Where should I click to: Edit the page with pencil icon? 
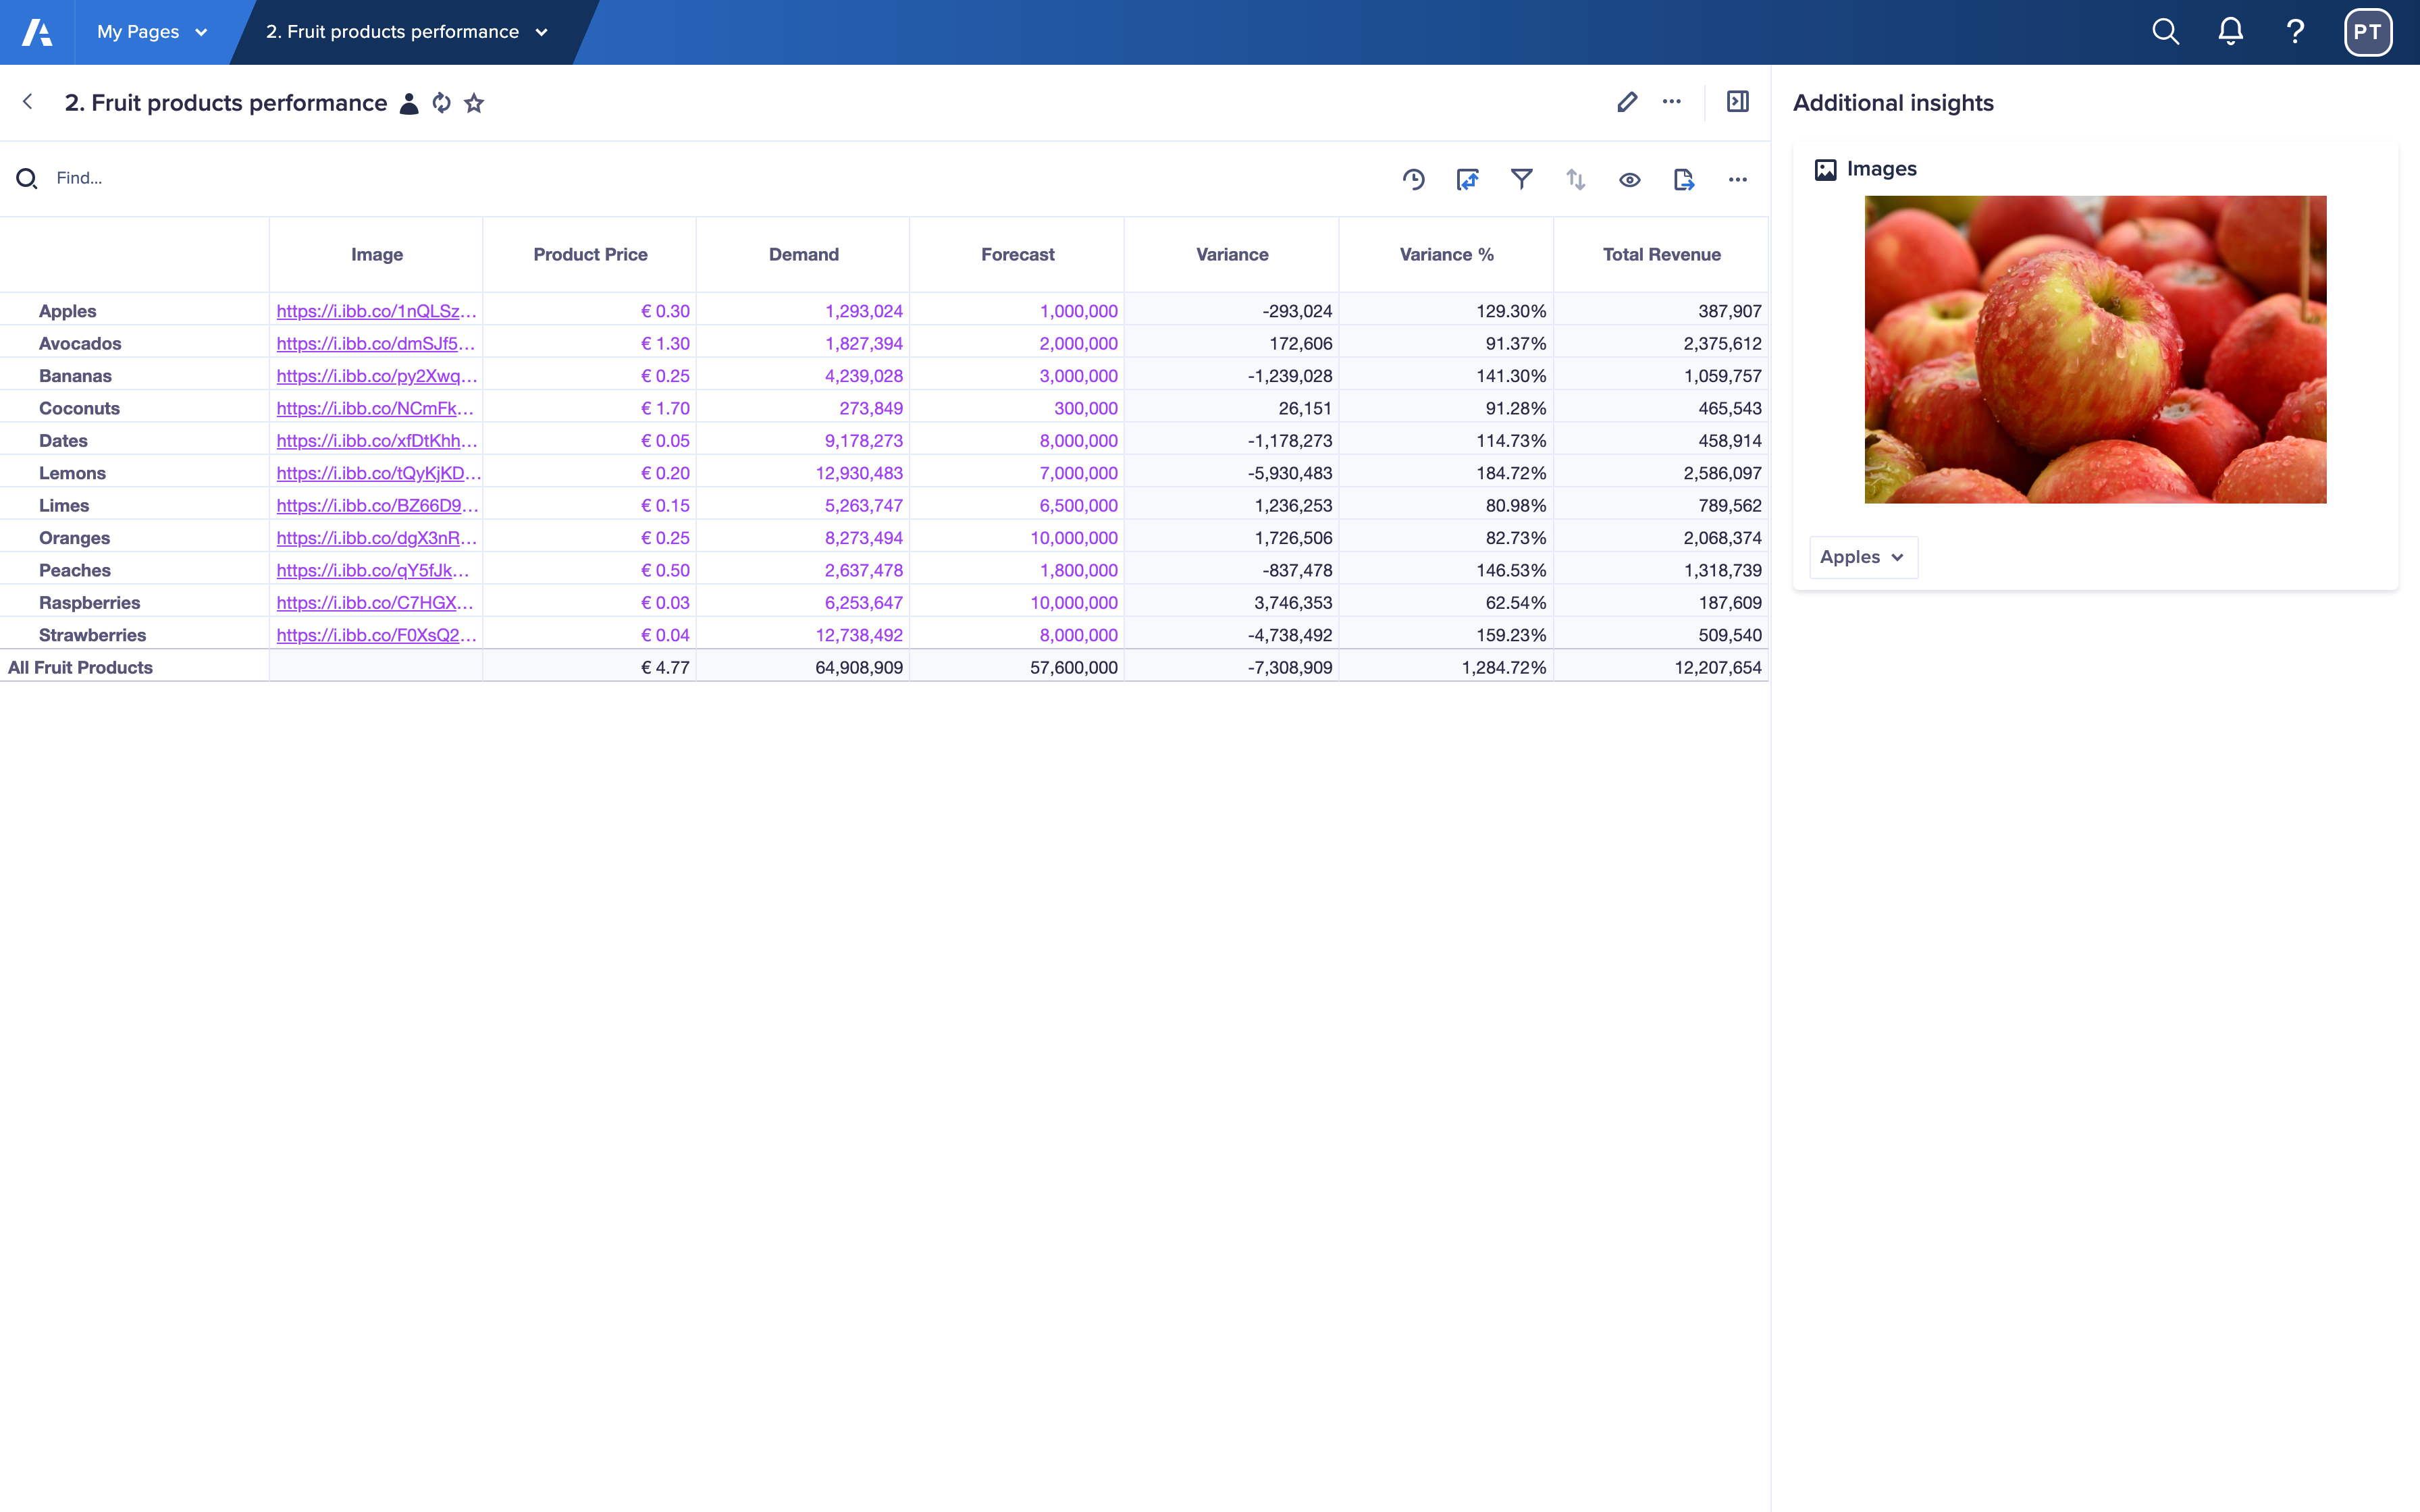pyautogui.click(x=1627, y=102)
